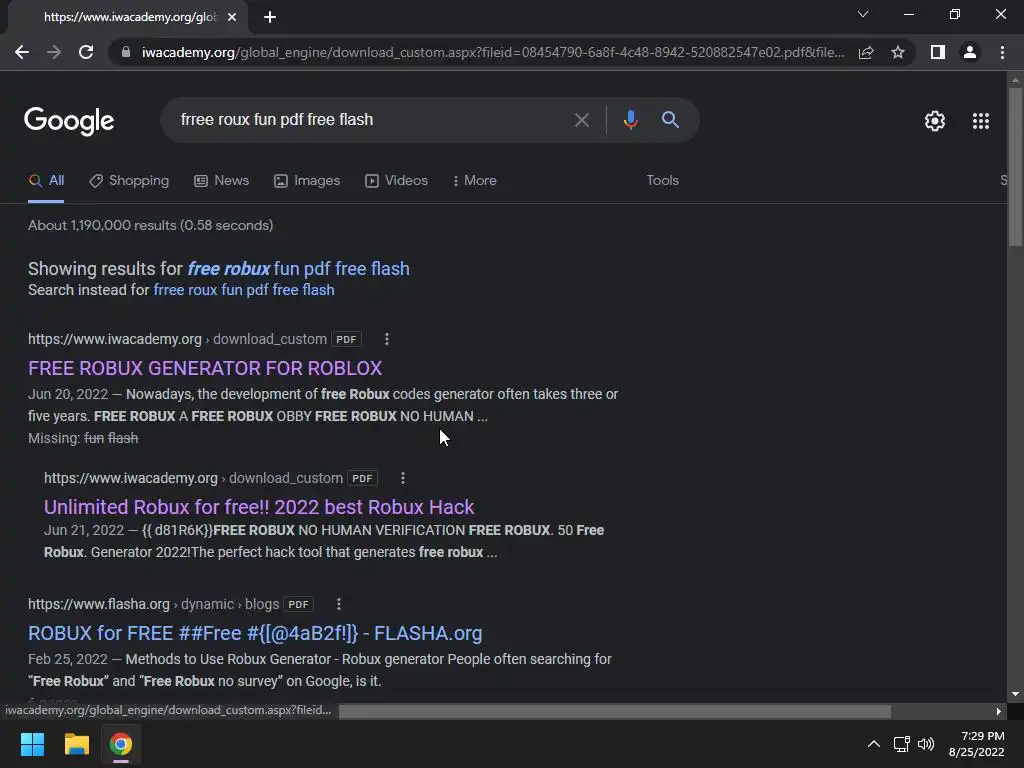This screenshot has width=1024, height=768.
Task: Open options for FREE ROBUX GENERATOR result
Action: click(387, 339)
